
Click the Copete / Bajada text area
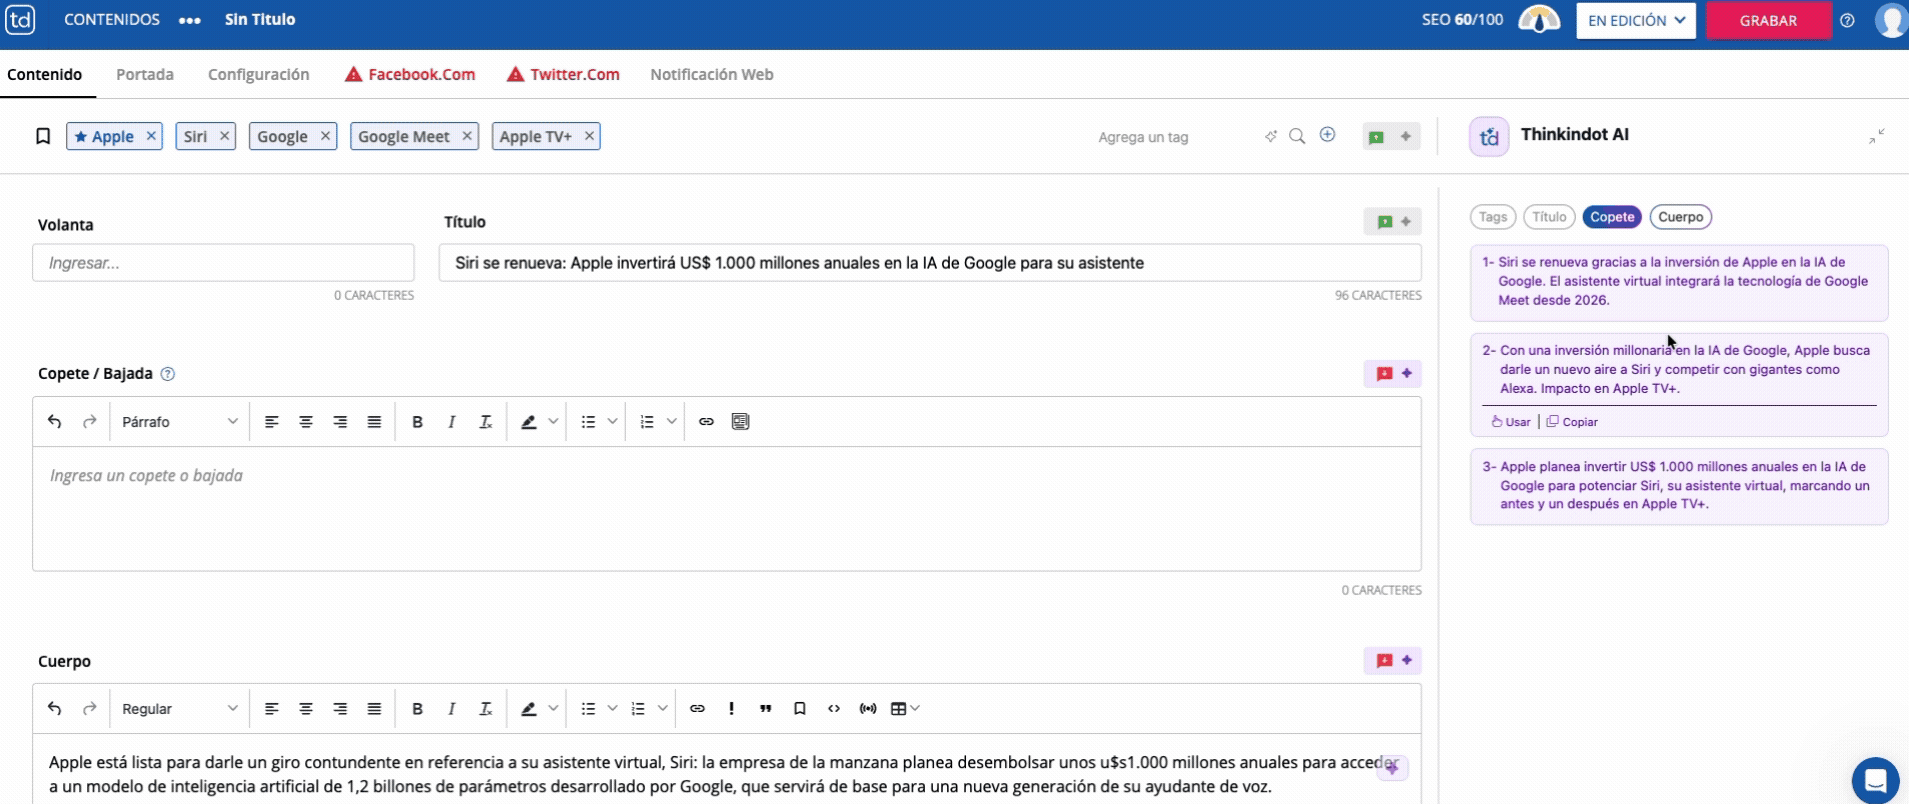[x=727, y=508]
